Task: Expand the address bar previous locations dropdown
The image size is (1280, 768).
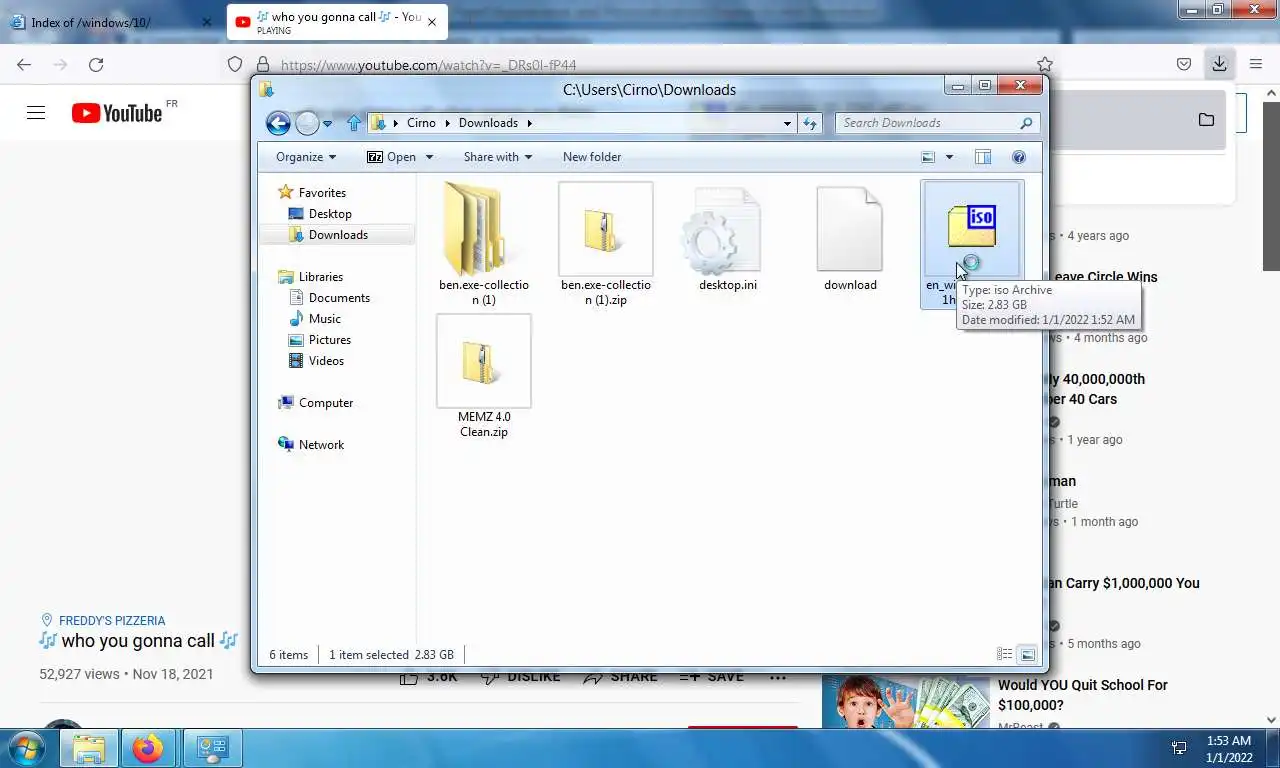Action: (787, 123)
